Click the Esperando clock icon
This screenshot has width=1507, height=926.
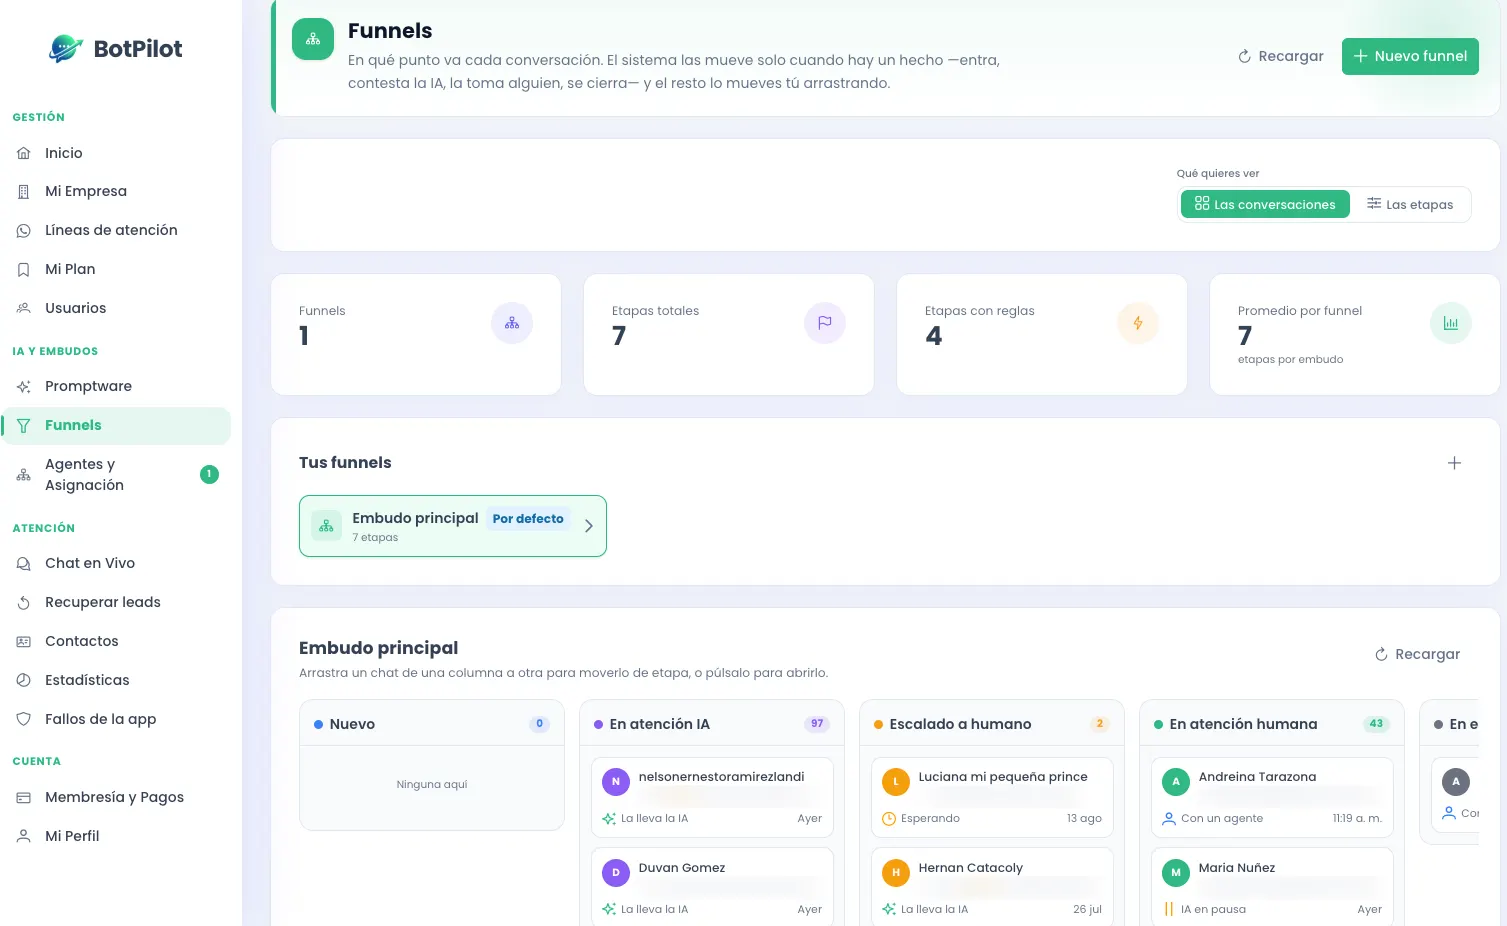click(x=889, y=819)
